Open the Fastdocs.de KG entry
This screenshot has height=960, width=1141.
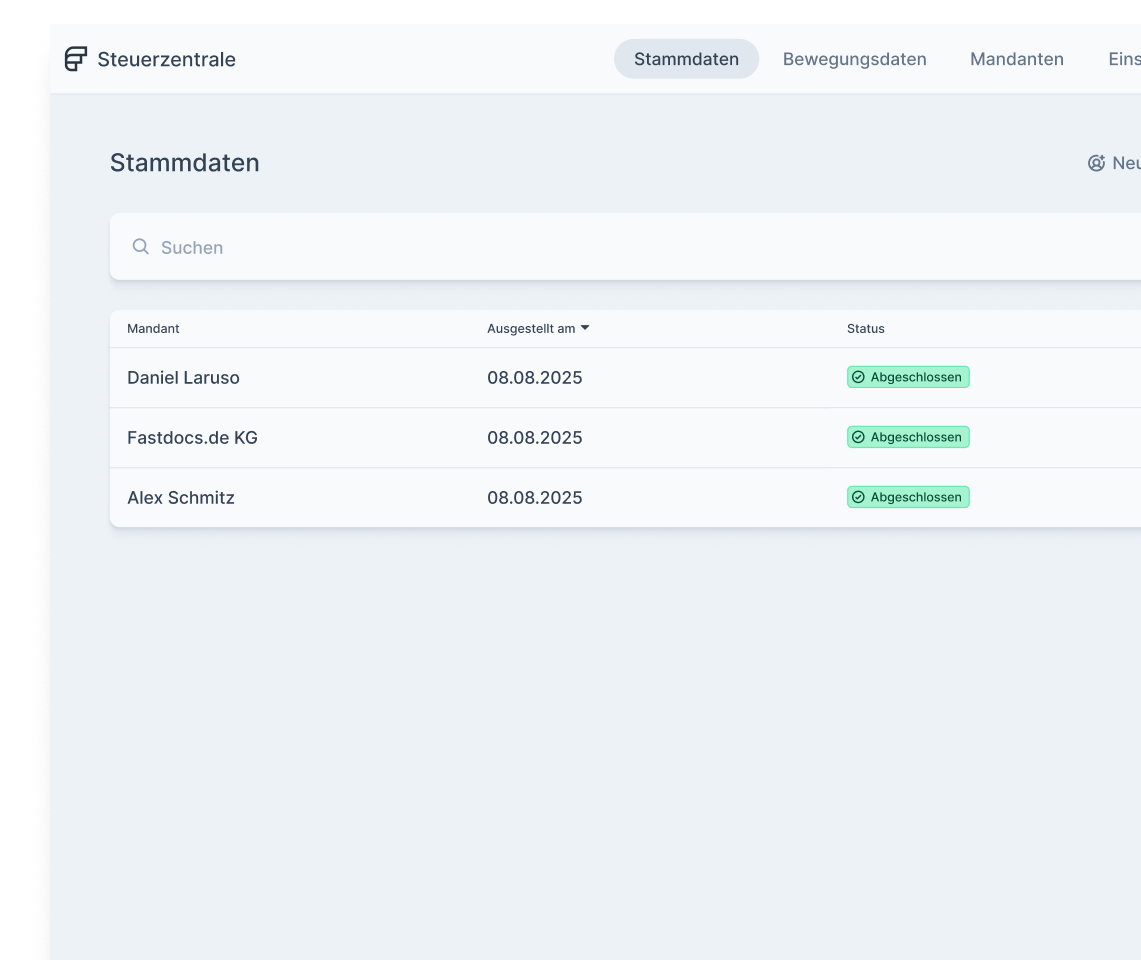pos(192,438)
